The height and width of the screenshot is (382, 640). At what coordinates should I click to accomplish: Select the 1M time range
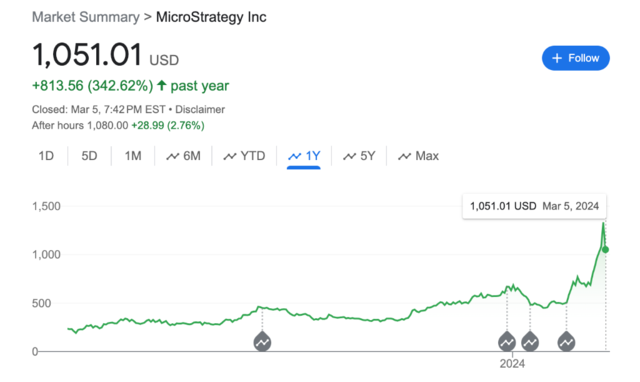tap(133, 156)
